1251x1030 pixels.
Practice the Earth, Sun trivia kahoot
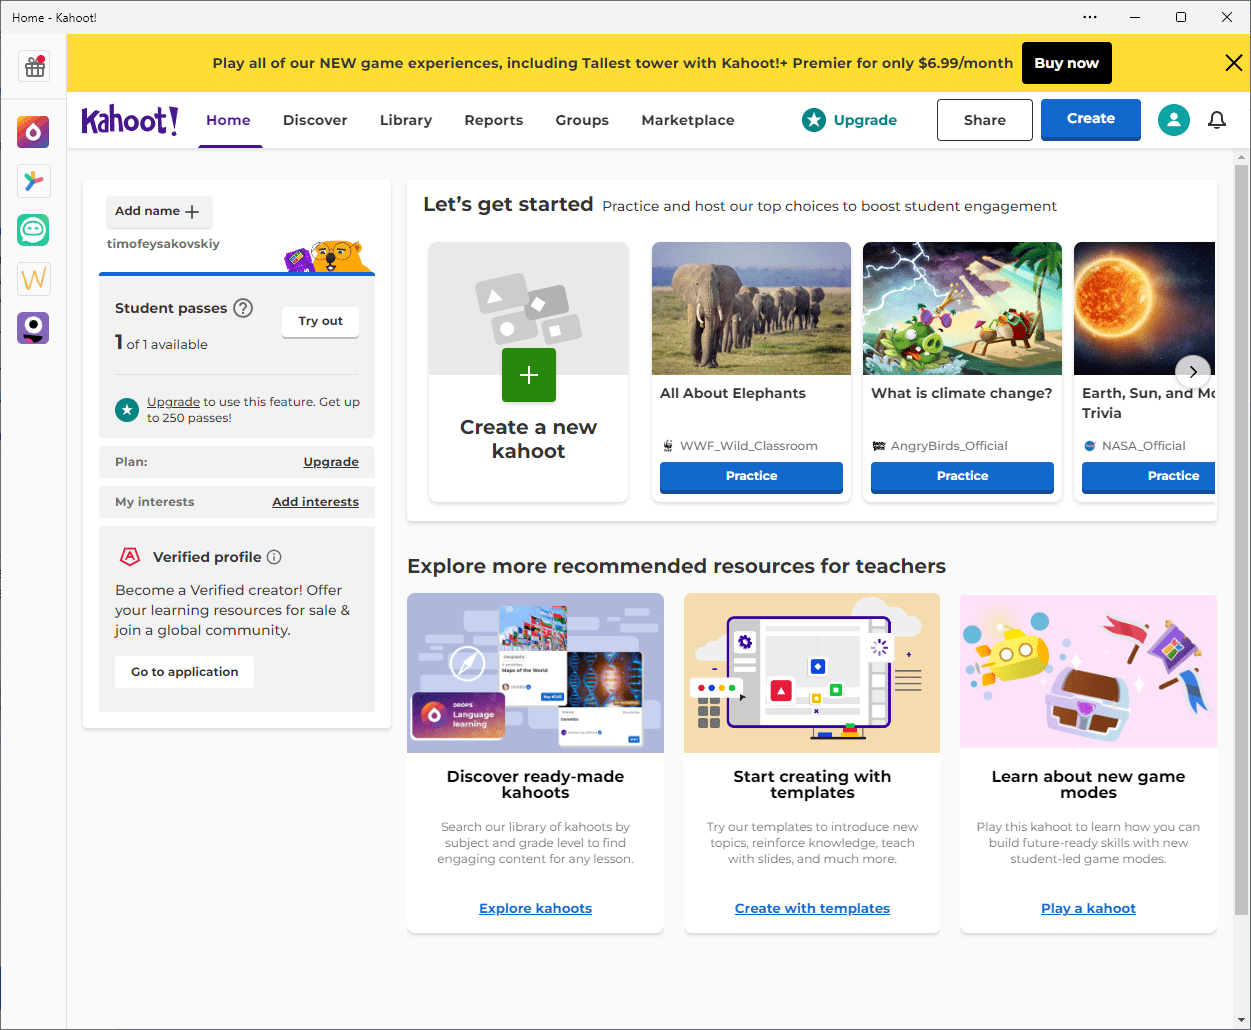point(1149,477)
